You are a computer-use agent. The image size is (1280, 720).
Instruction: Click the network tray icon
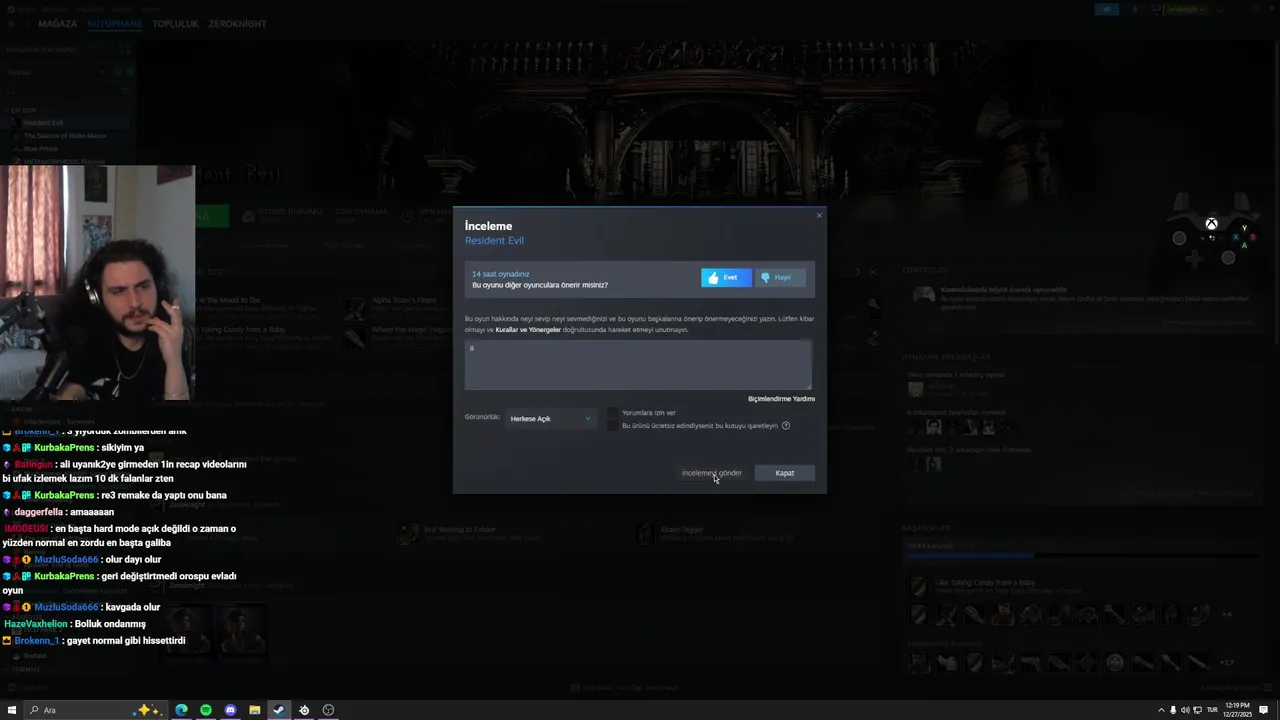pyautogui.click(x=1197, y=710)
